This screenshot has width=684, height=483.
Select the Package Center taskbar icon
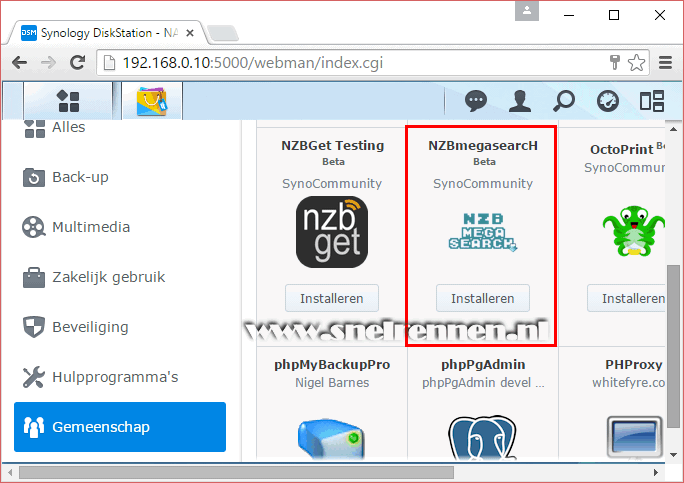point(152,101)
